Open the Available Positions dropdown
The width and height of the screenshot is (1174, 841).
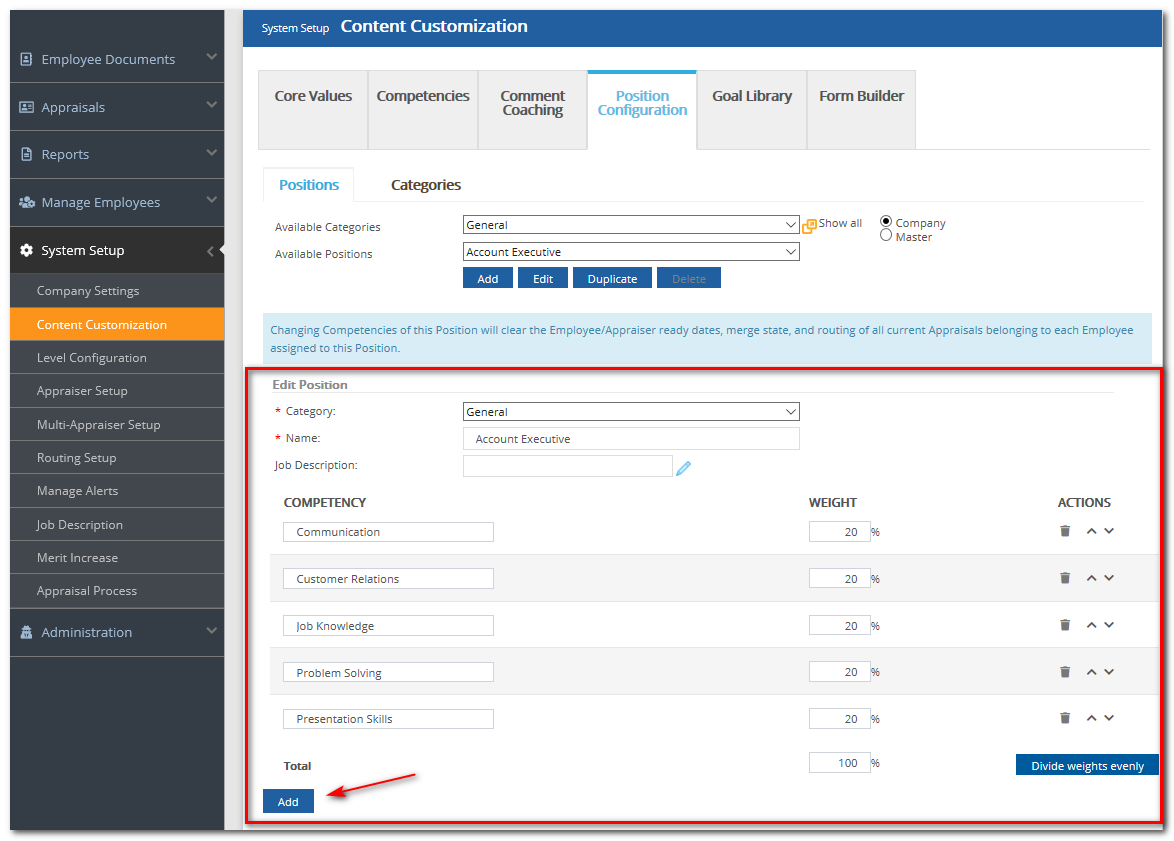tap(631, 252)
